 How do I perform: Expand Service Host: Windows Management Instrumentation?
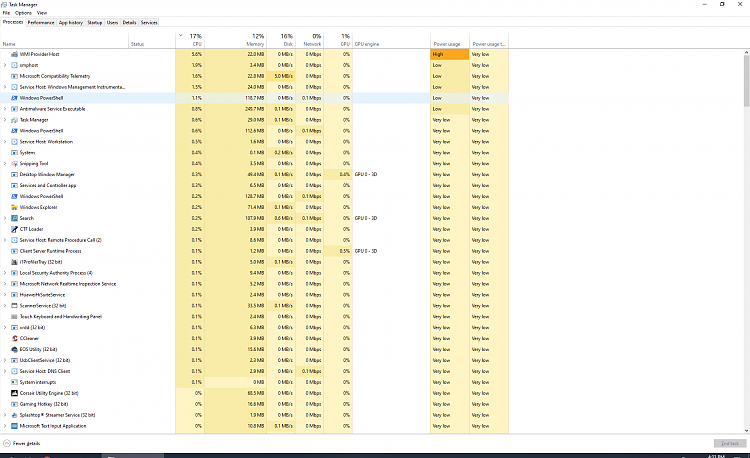(x=5, y=87)
